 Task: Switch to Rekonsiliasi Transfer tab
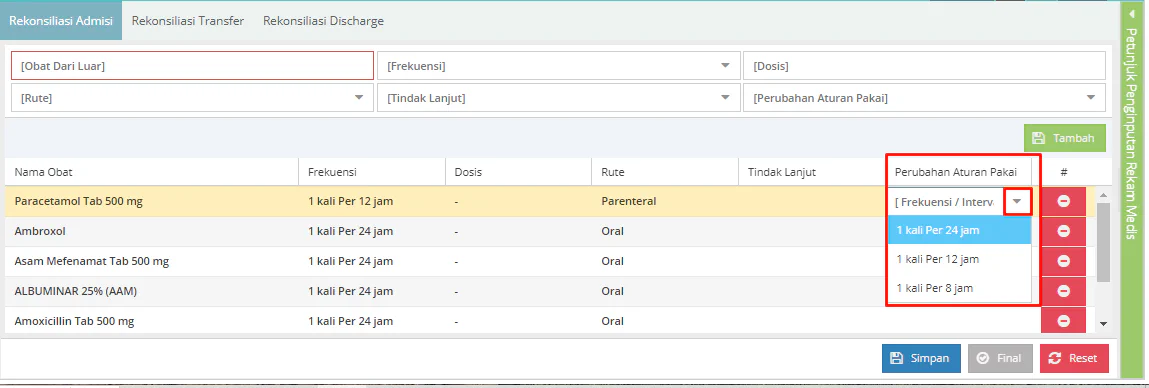click(x=188, y=21)
